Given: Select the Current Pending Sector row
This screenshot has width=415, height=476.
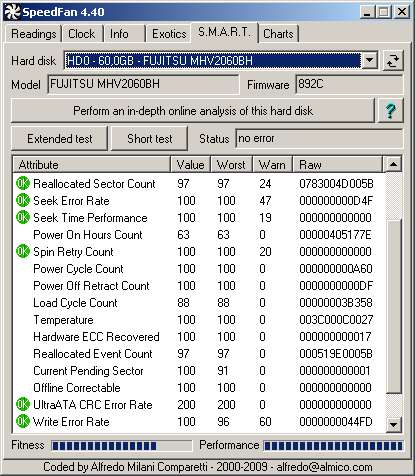Looking at the screenshot, I should click(199, 370).
